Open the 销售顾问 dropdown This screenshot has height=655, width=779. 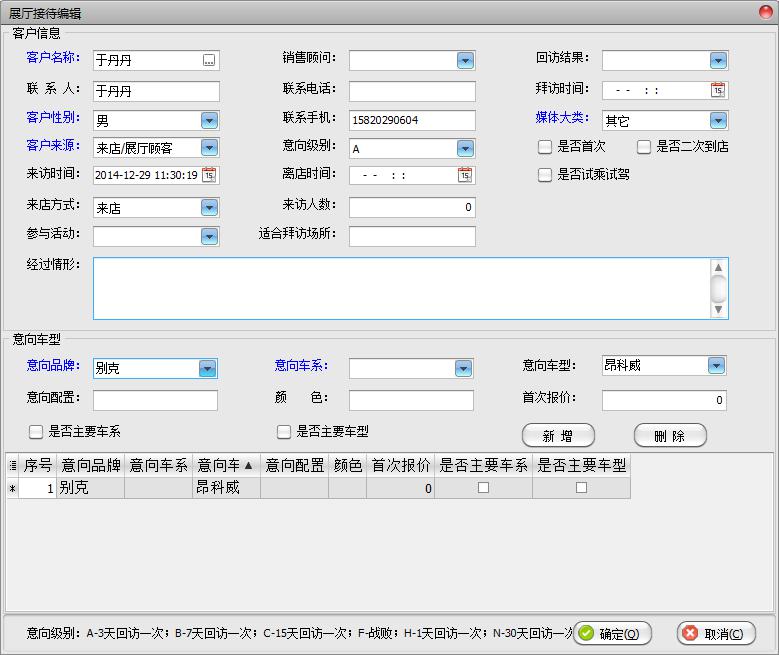pos(465,61)
